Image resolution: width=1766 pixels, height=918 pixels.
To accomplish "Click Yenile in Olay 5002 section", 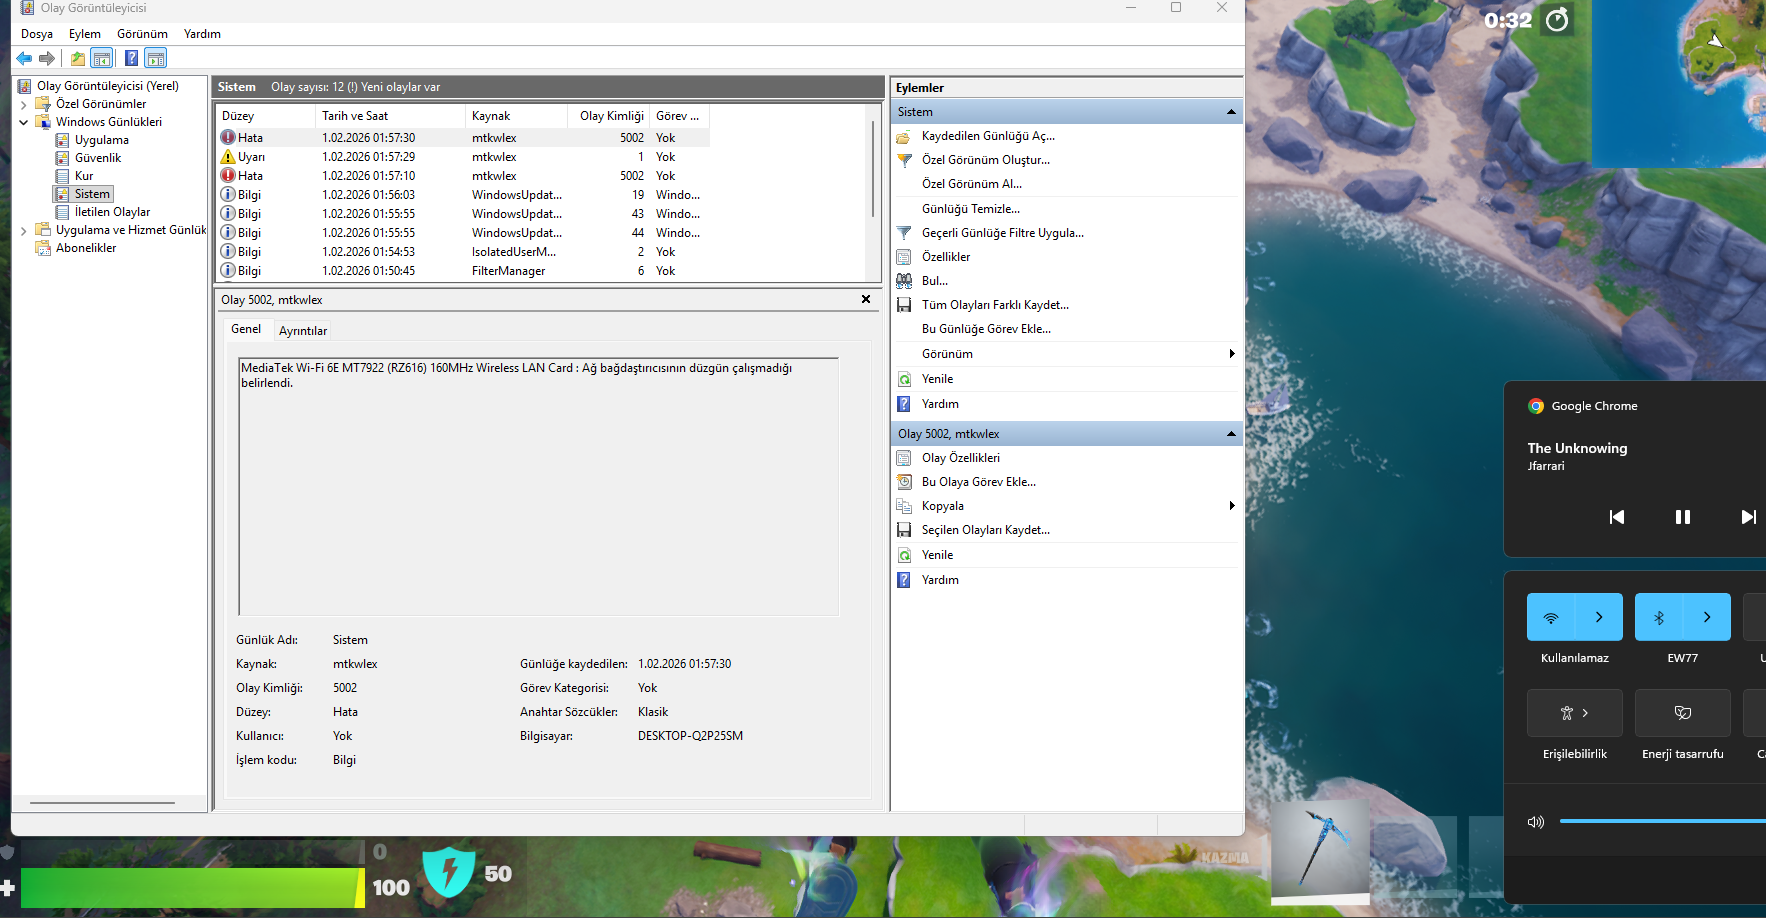I will coord(937,555).
